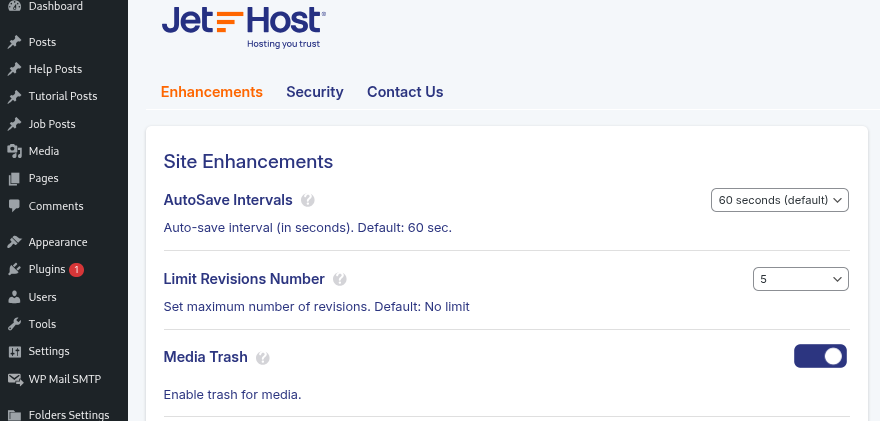Click the 'Enable trash for media.' description
Image resolution: width=880 pixels, height=421 pixels.
[x=232, y=395]
